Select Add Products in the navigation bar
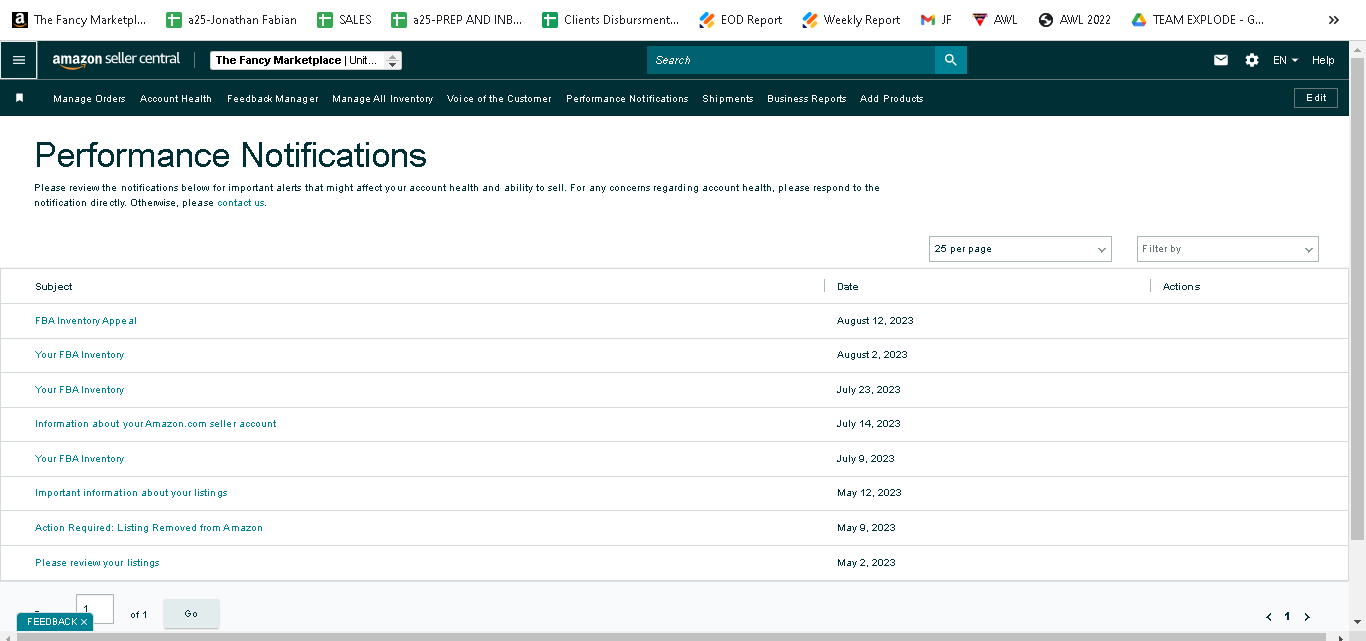This screenshot has width=1366, height=641. 892,99
